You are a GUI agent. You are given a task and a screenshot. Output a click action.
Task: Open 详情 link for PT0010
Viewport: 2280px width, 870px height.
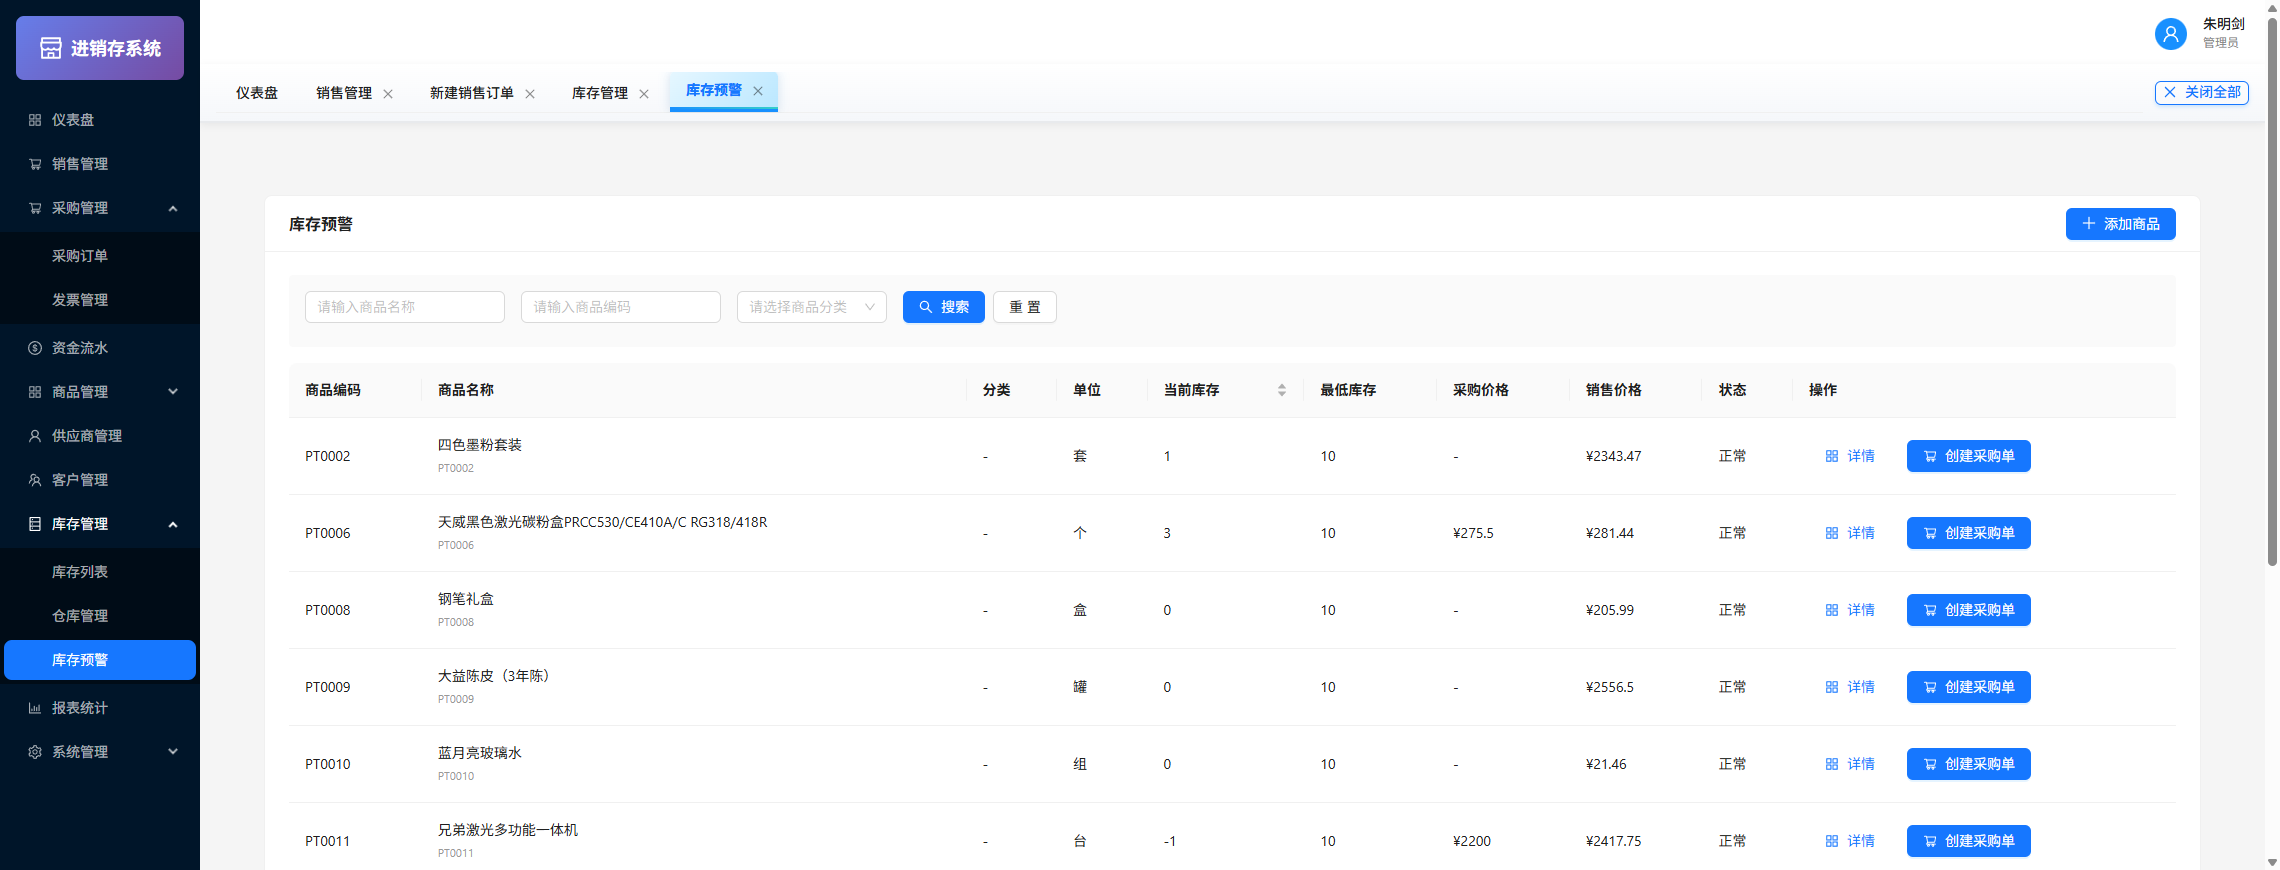tap(1850, 764)
